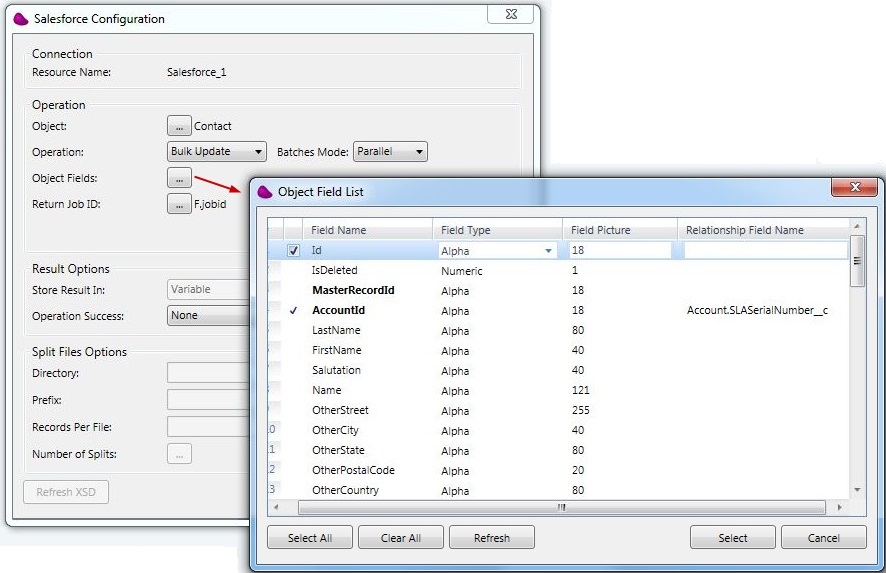
Task: Close the Salesforce Configuration window
Action: point(511,14)
